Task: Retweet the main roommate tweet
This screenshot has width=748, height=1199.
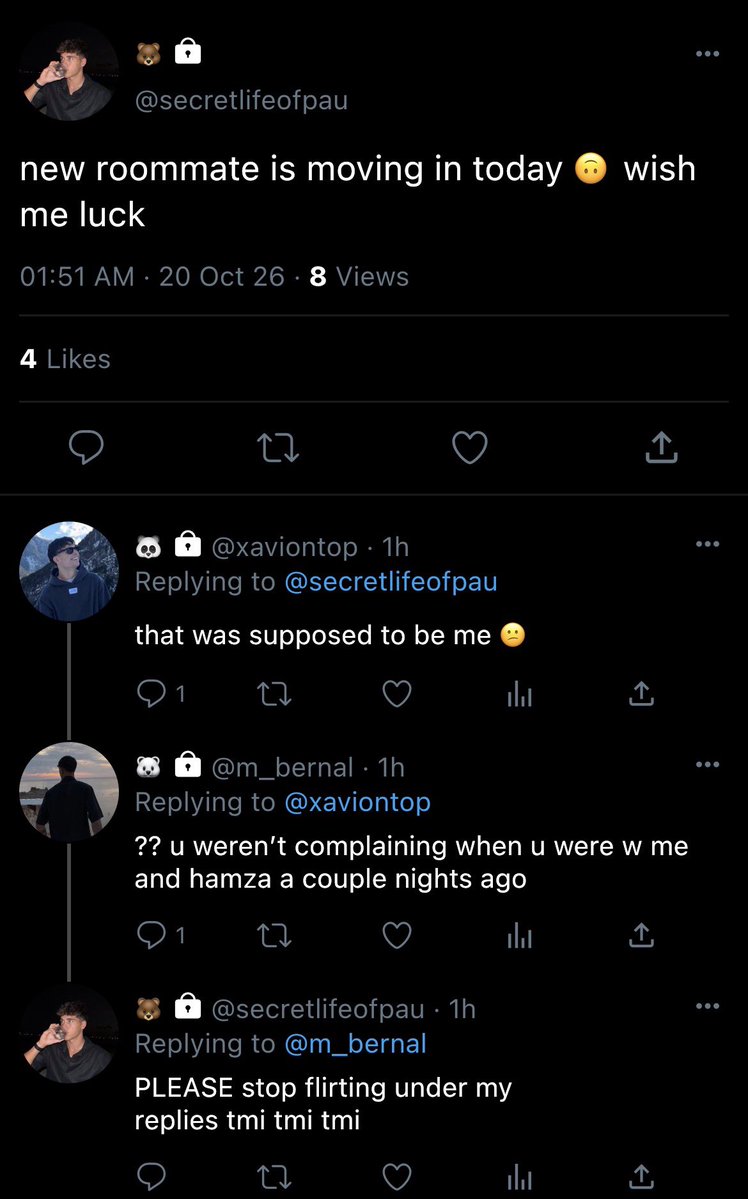Action: coord(278,448)
